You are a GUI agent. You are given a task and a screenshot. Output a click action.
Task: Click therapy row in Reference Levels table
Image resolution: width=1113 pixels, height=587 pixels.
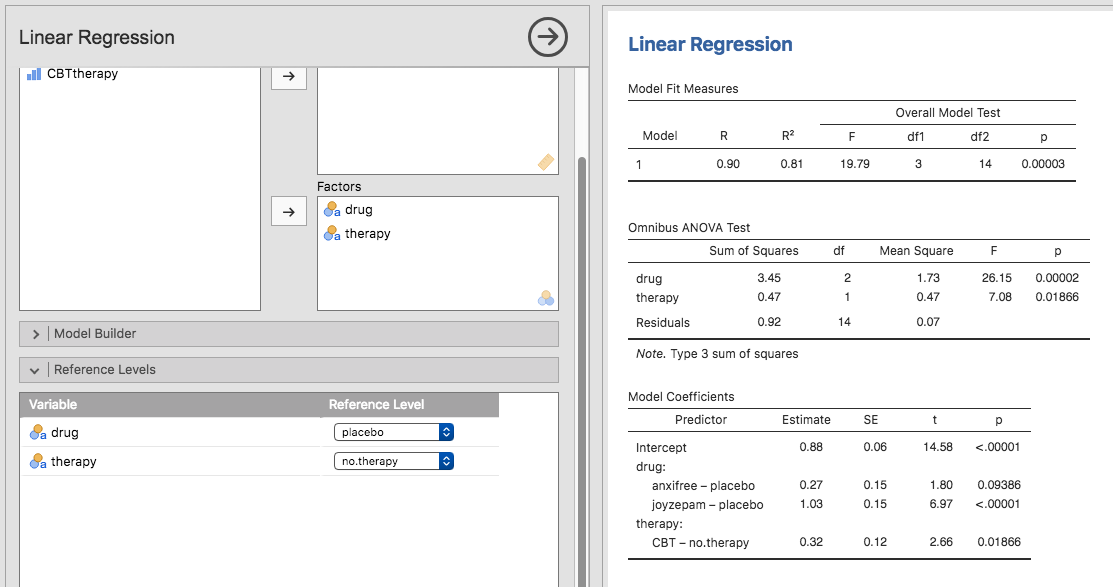(259, 461)
